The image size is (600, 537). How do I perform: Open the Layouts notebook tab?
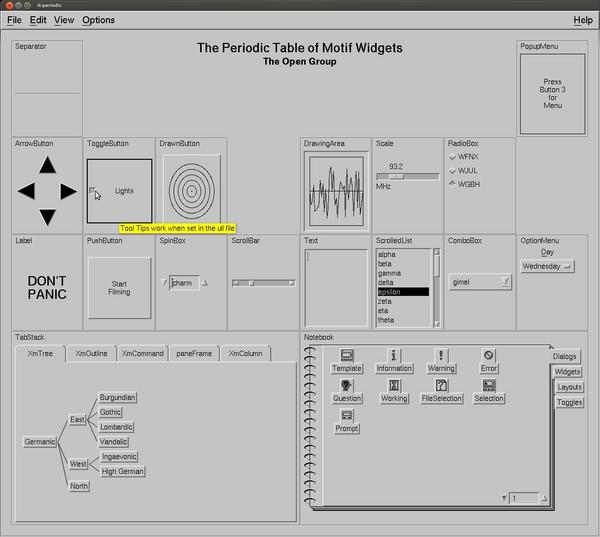(569, 387)
